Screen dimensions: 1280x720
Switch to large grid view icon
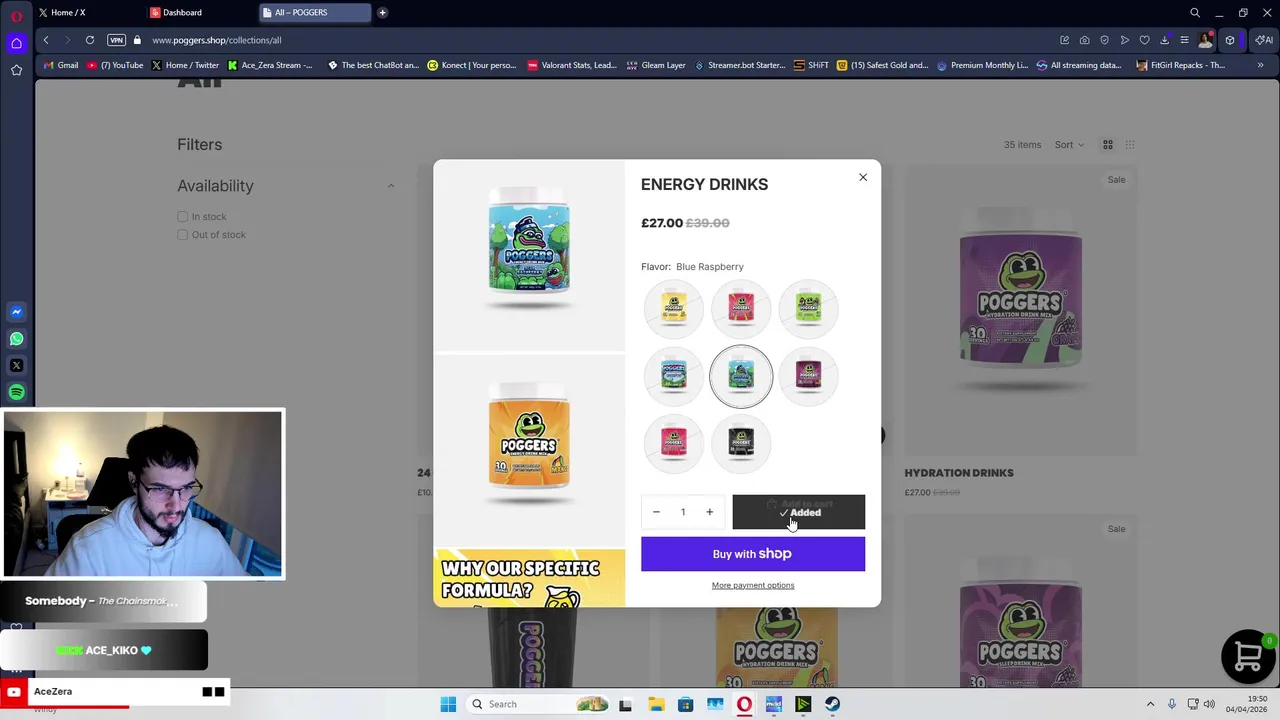1108,145
